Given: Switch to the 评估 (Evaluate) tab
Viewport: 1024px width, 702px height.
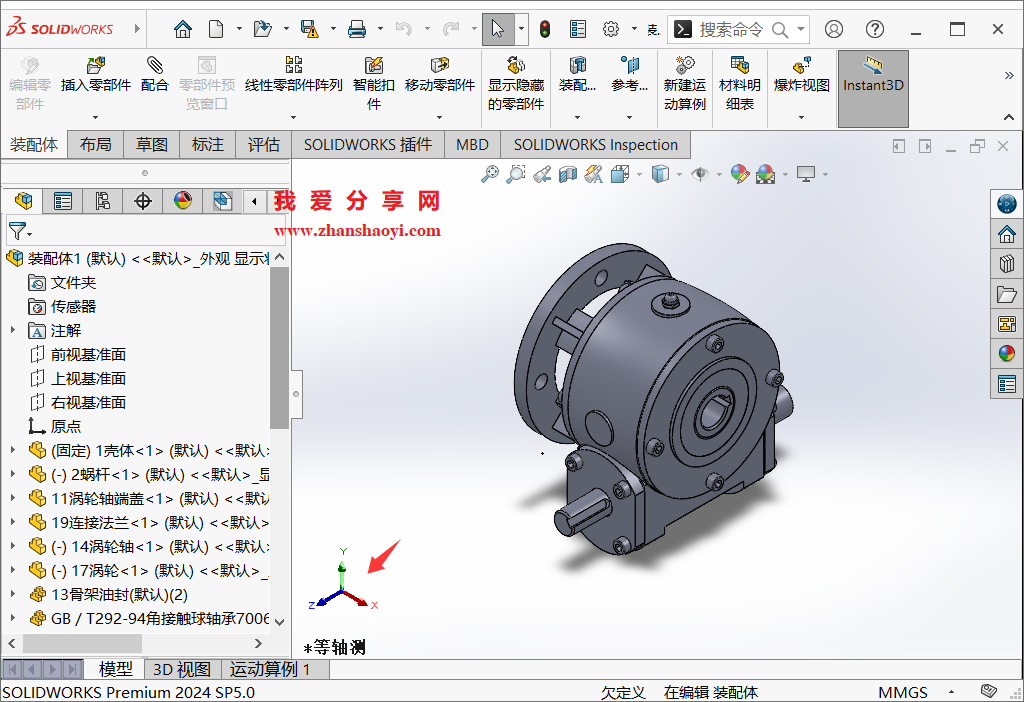Looking at the screenshot, I should tap(263, 144).
